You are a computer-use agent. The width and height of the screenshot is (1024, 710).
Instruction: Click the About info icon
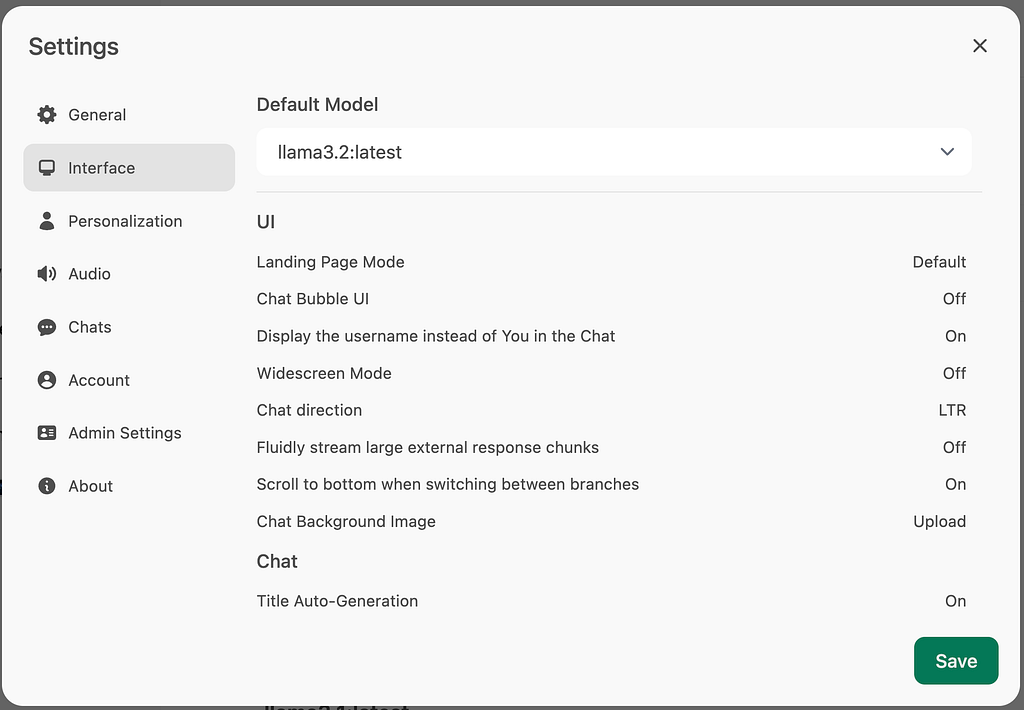[x=46, y=486]
